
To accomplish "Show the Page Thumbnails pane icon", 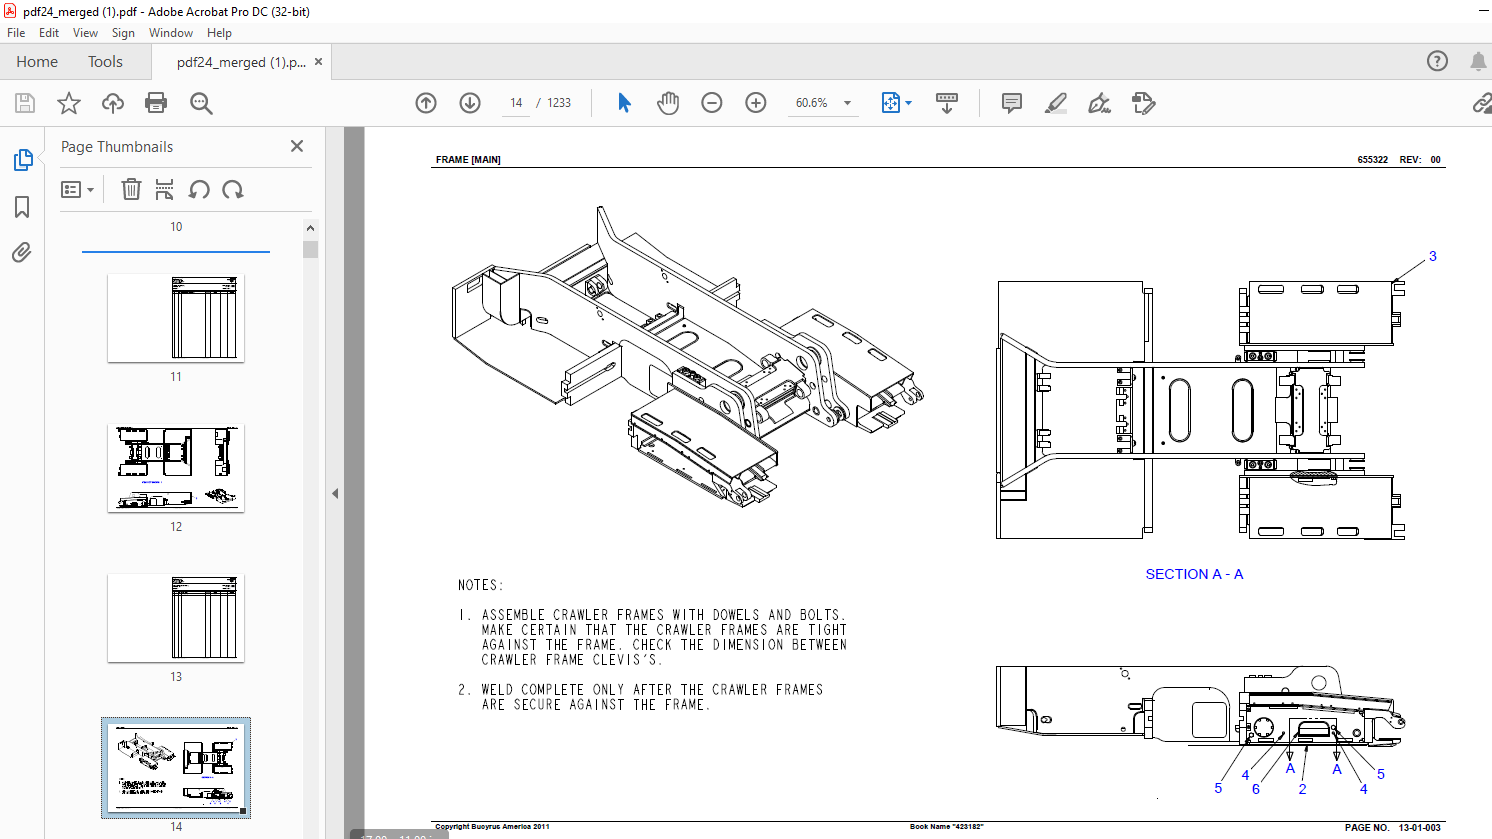I will pyautogui.click(x=22, y=160).
